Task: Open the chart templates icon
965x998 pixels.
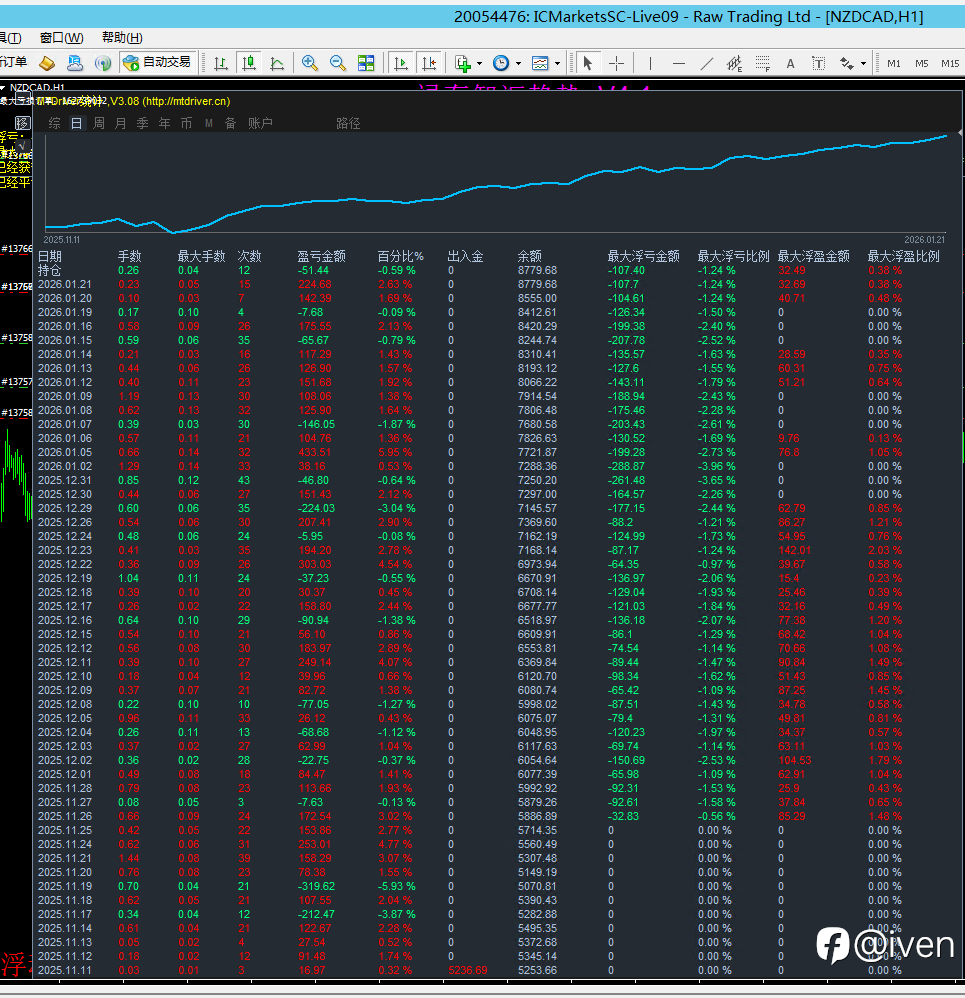Action: (x=540, y=63)
